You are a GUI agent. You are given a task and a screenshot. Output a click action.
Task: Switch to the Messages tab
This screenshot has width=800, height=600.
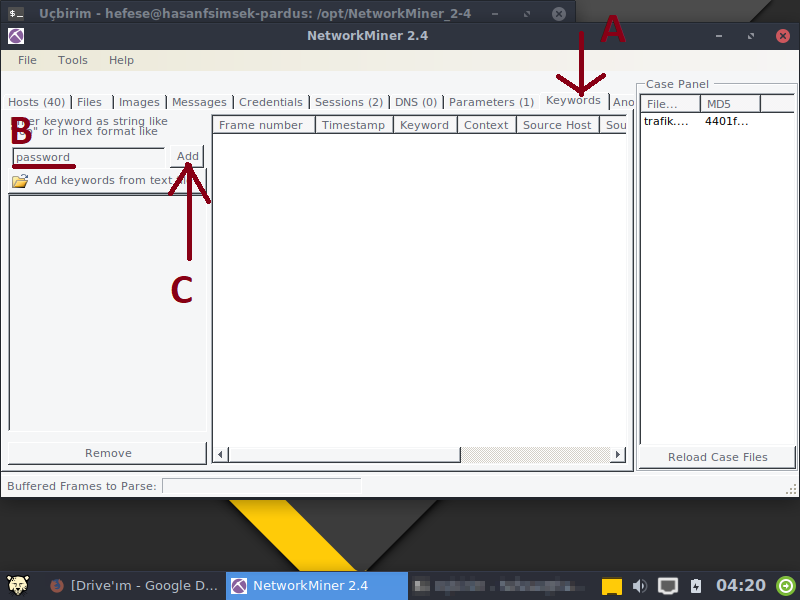pyautogui.click(x=199, y=102)
